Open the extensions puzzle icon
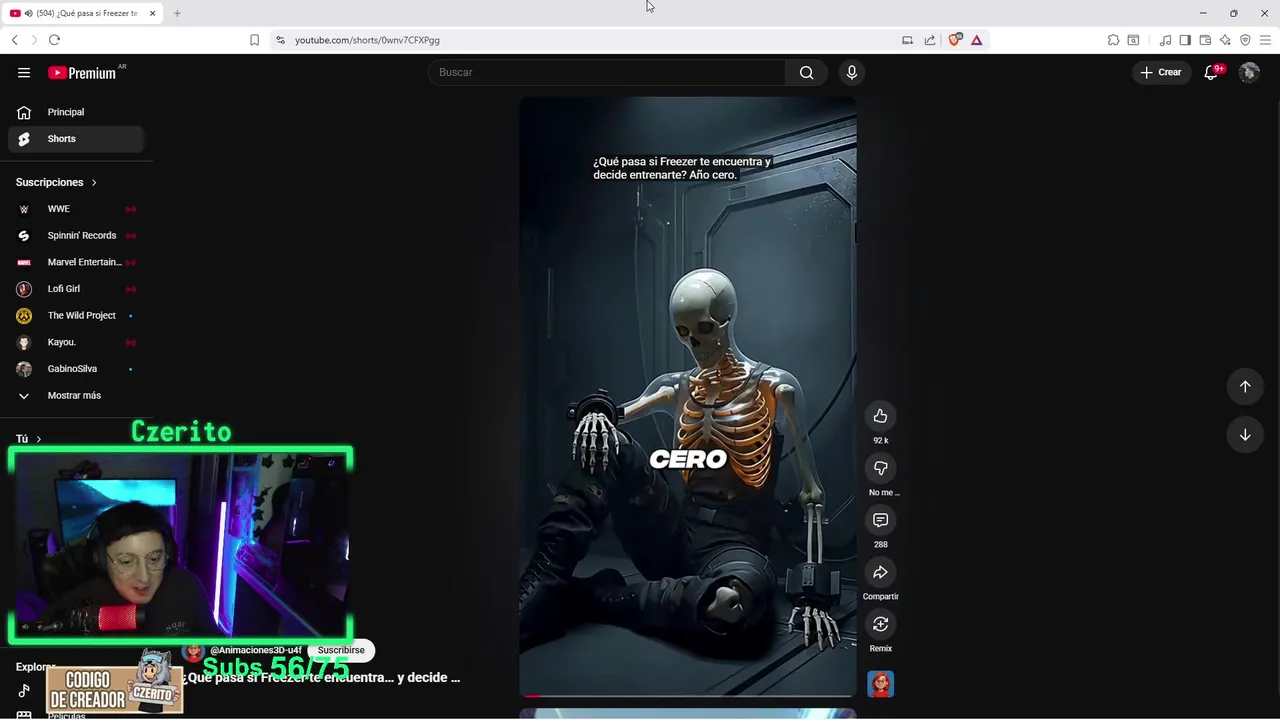Image resolution: width=1280 pixels, height=720 pixels. tap(1113, 40)
